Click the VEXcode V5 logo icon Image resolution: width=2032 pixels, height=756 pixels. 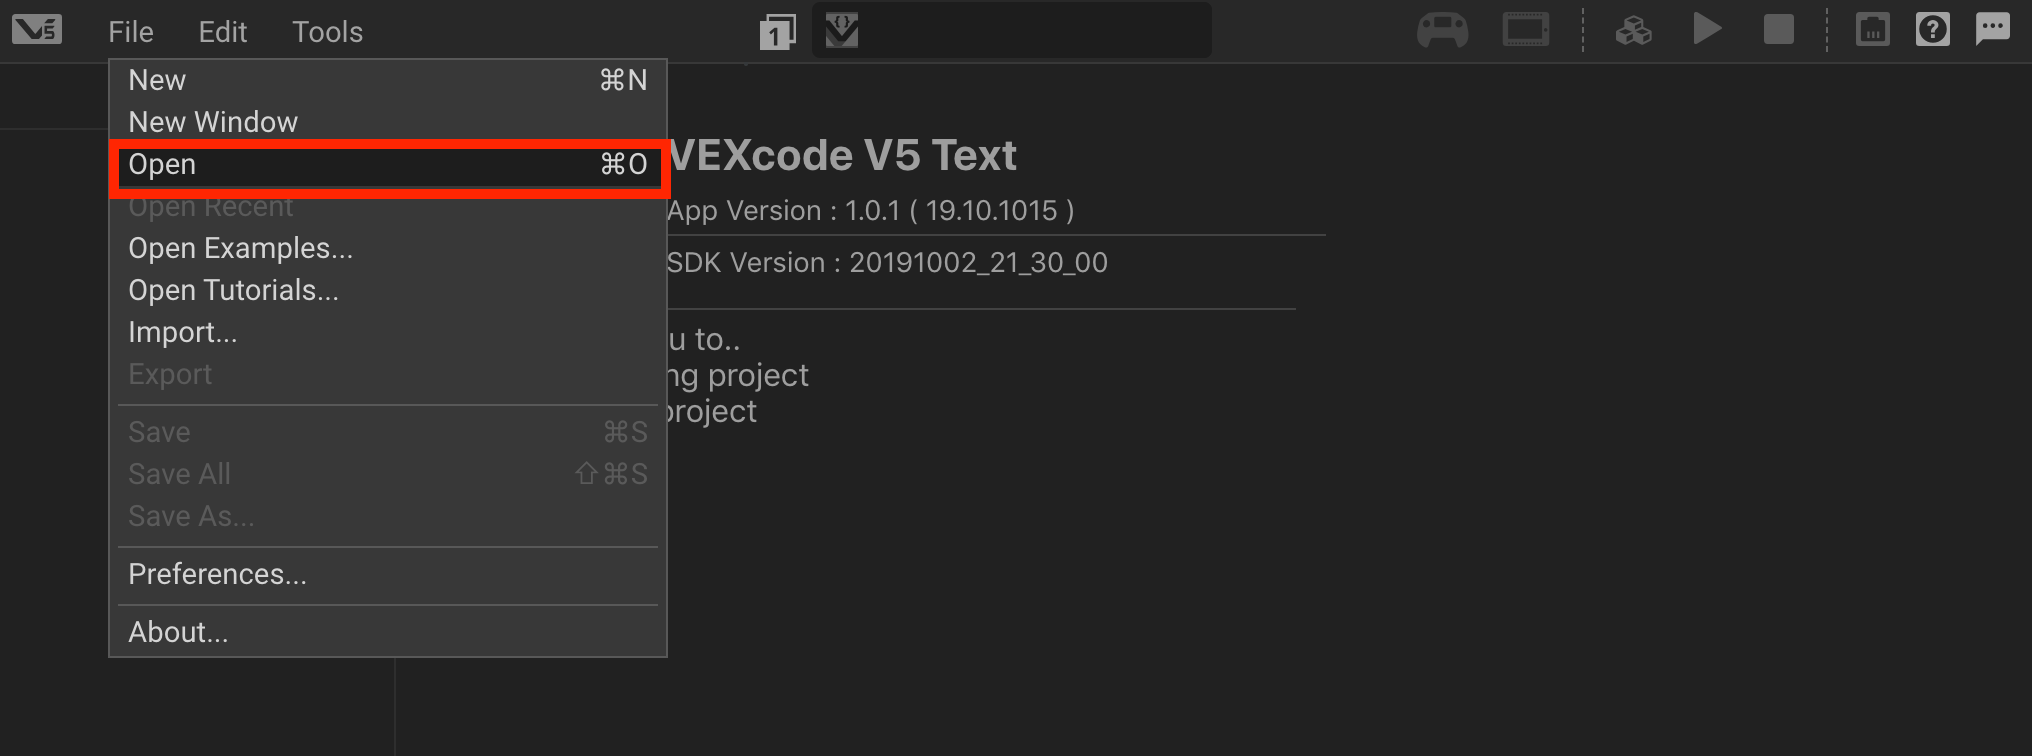36,29
